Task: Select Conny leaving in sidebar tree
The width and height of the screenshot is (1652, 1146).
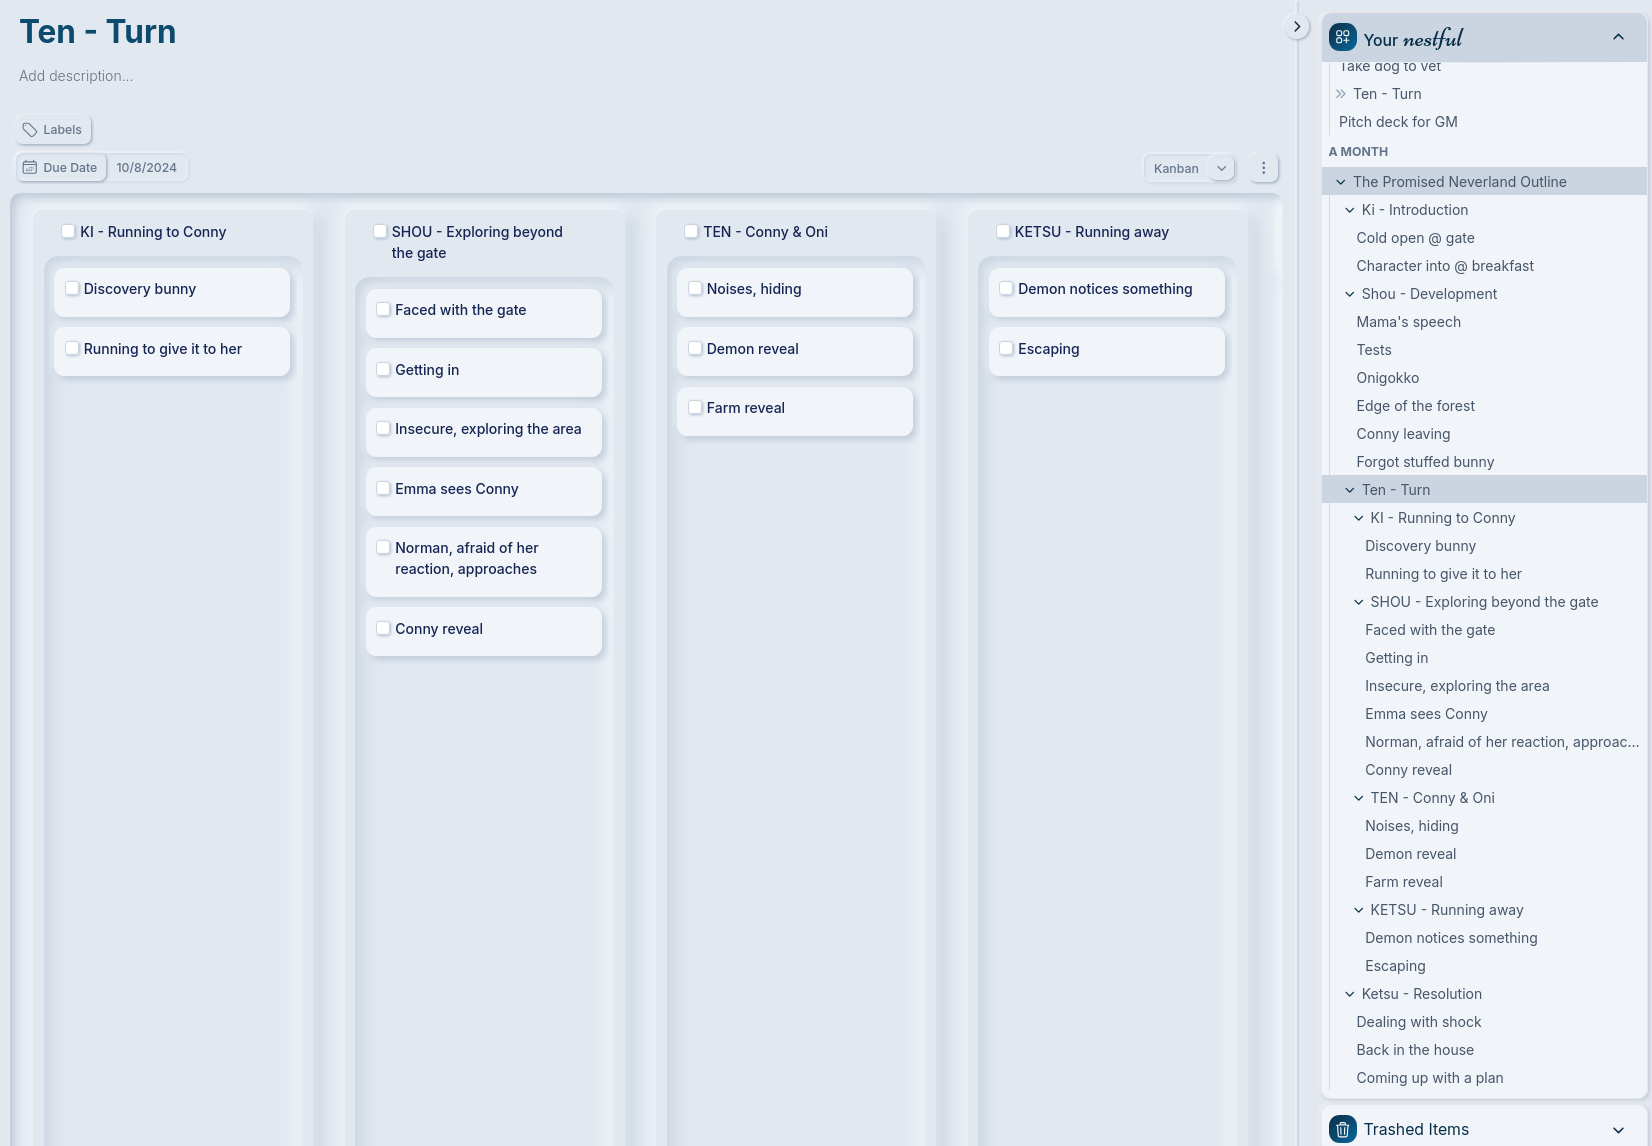Action: 1403,434
